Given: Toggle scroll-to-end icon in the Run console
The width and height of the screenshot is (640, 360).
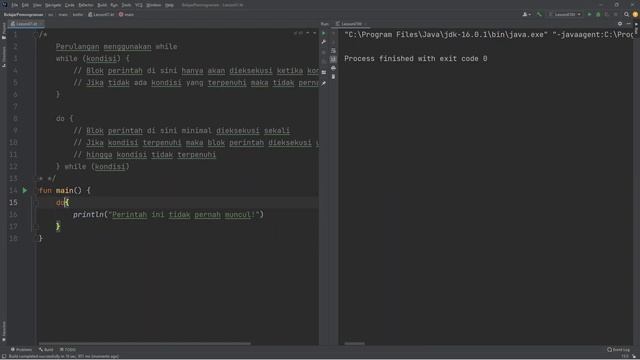Looking at the screenshot, I should pos(333,59).
